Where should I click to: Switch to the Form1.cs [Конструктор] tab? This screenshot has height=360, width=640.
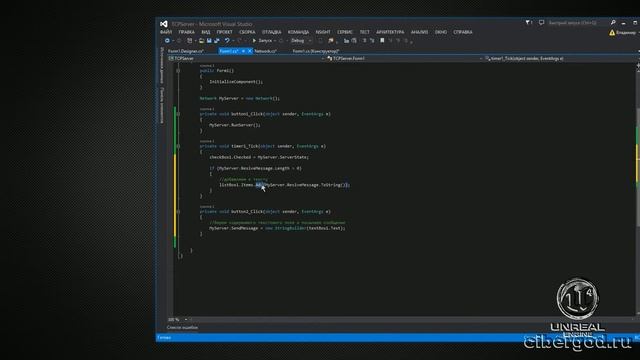click(316, 51)
